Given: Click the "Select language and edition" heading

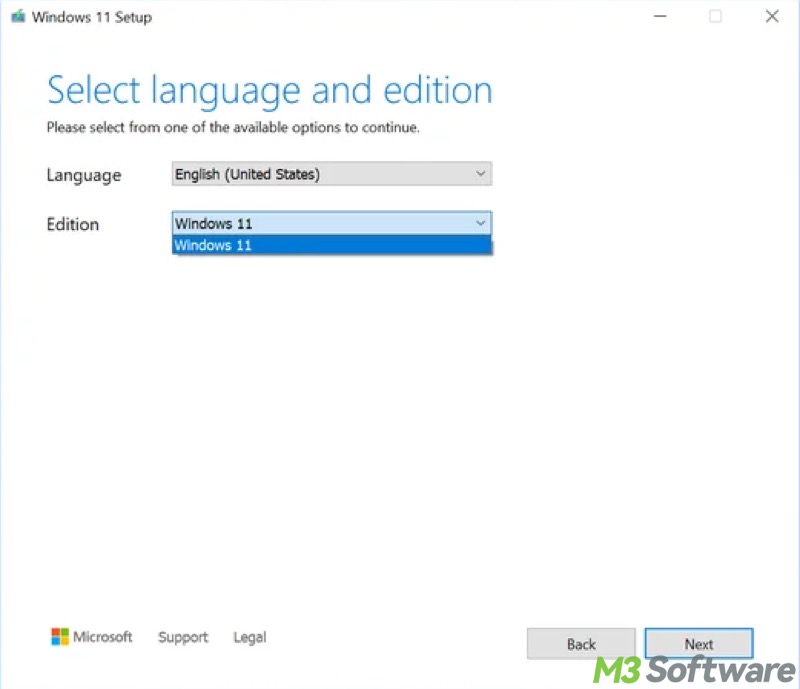Looking at the screenshot, I should 270,90.
